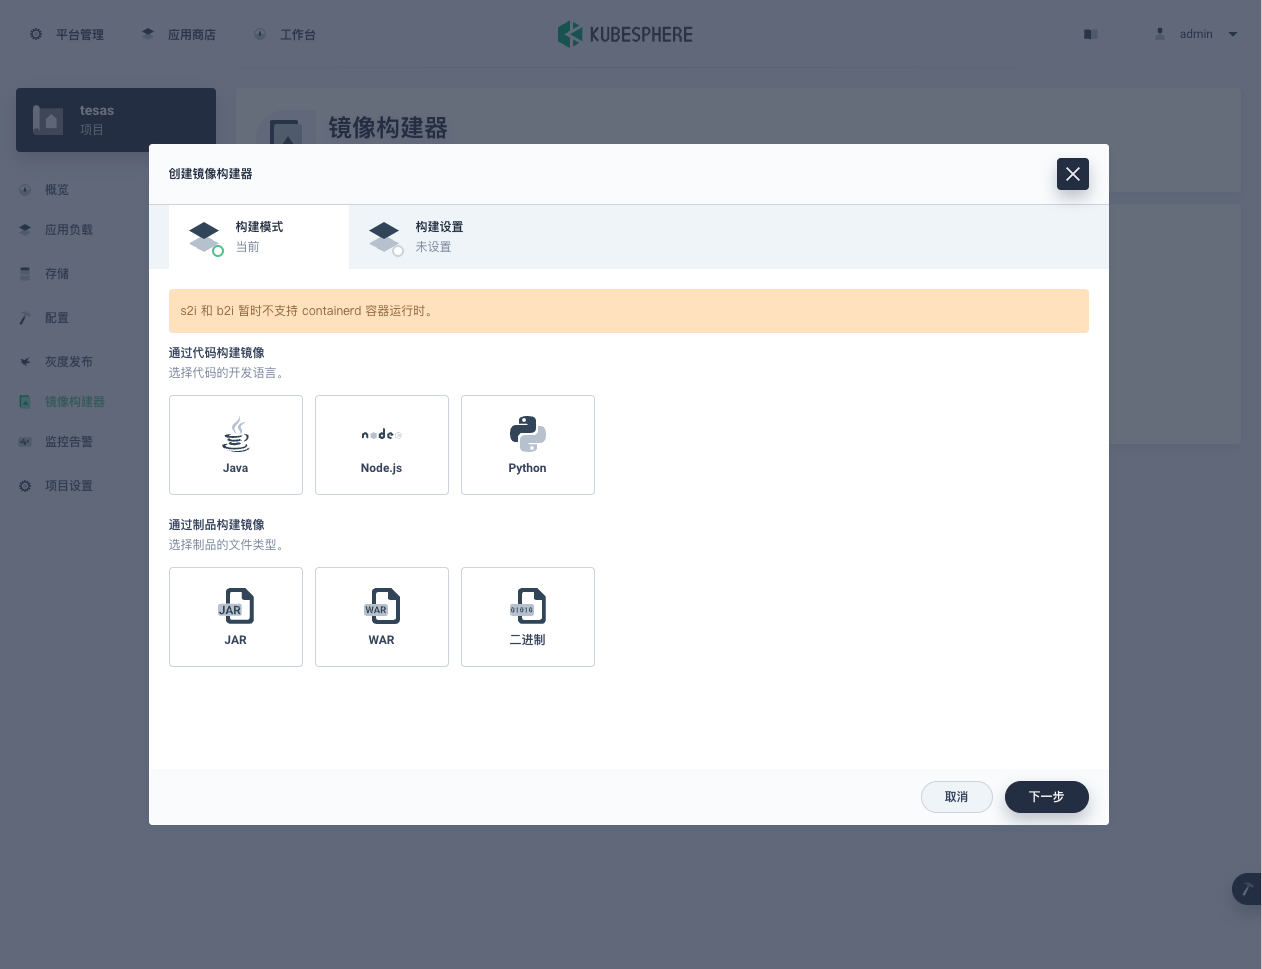
Task: Choose the Node.js build option
Action: (382, 445)
